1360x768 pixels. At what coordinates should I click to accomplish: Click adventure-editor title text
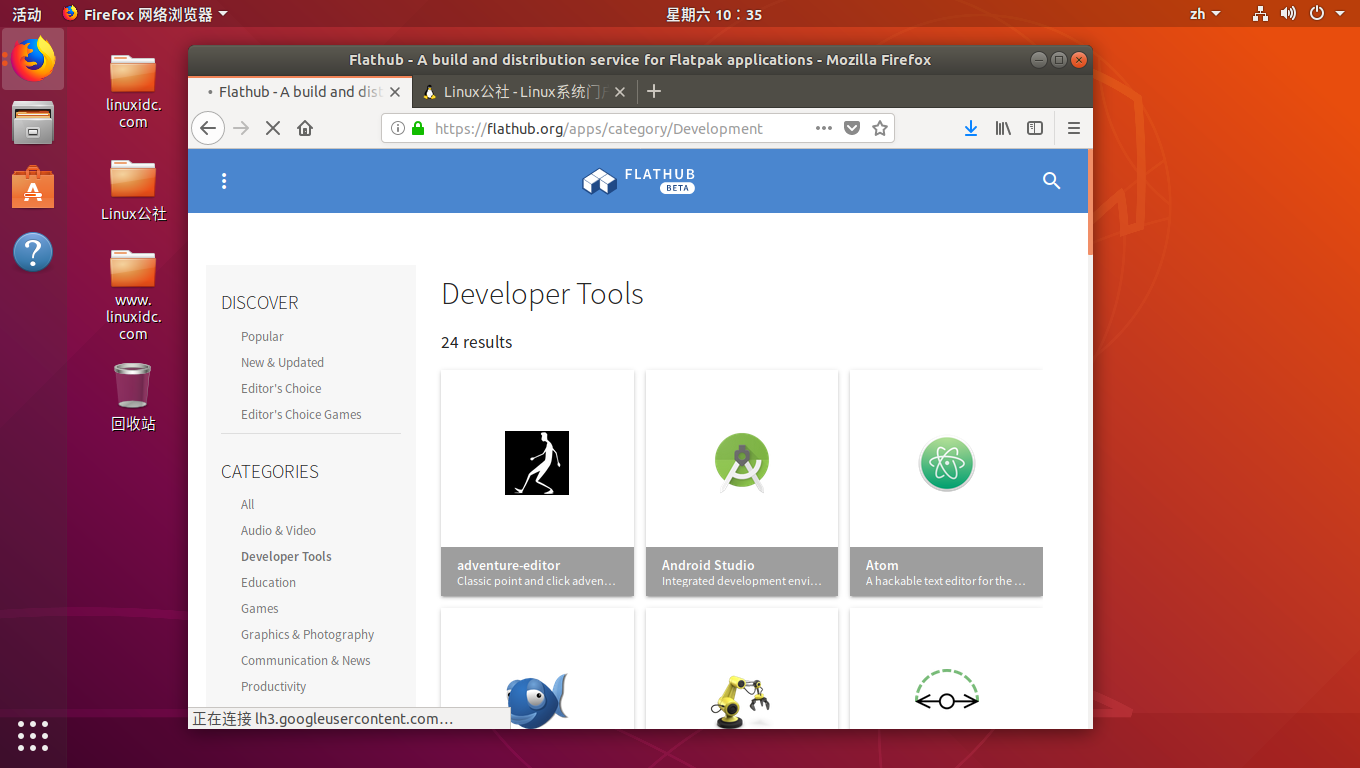[x=509, y=565]
